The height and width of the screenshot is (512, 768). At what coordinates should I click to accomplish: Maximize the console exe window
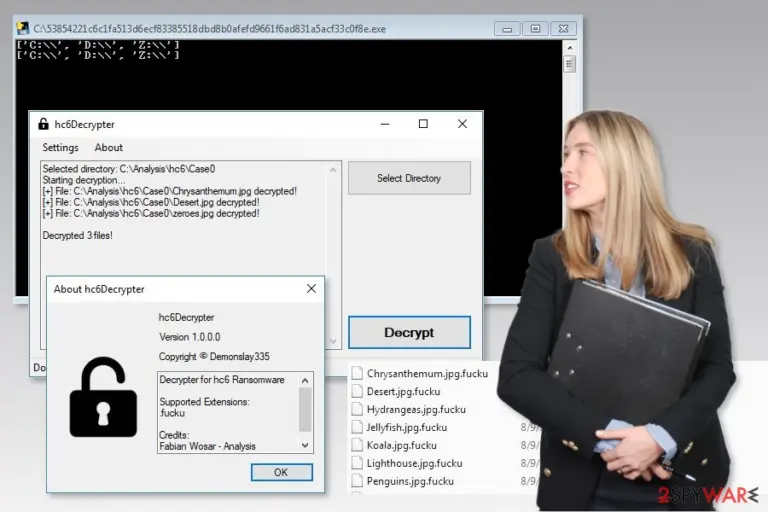(535, 29)
